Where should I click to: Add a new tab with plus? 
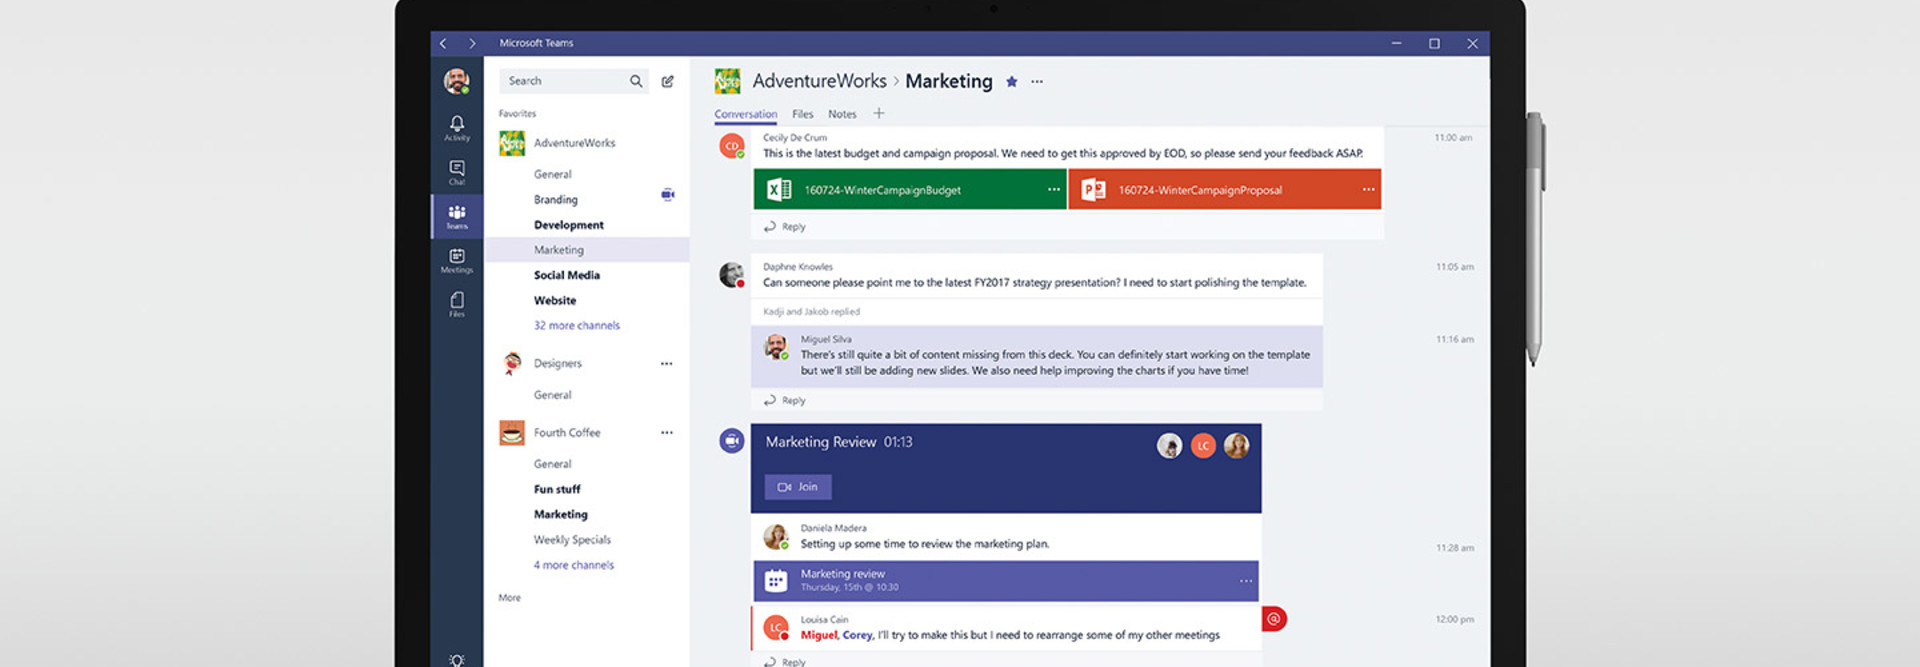click(x=879, y=113)
